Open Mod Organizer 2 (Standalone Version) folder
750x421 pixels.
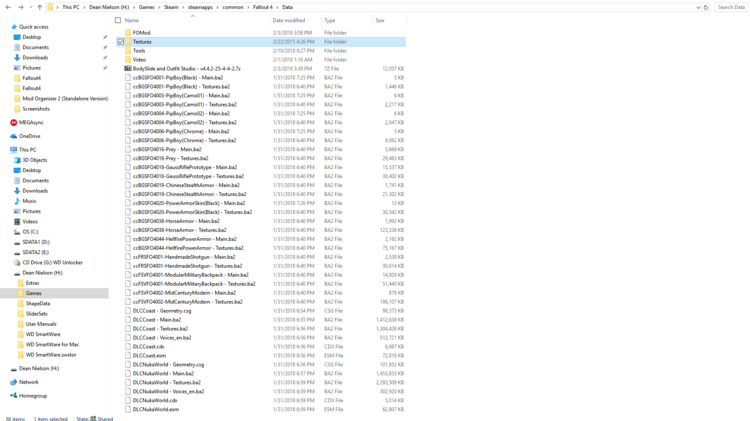(x=65, y=99)
